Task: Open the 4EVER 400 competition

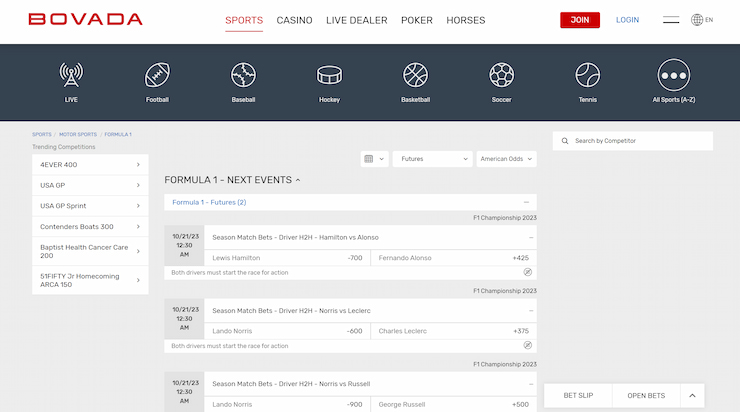Action: coord(90,165)
